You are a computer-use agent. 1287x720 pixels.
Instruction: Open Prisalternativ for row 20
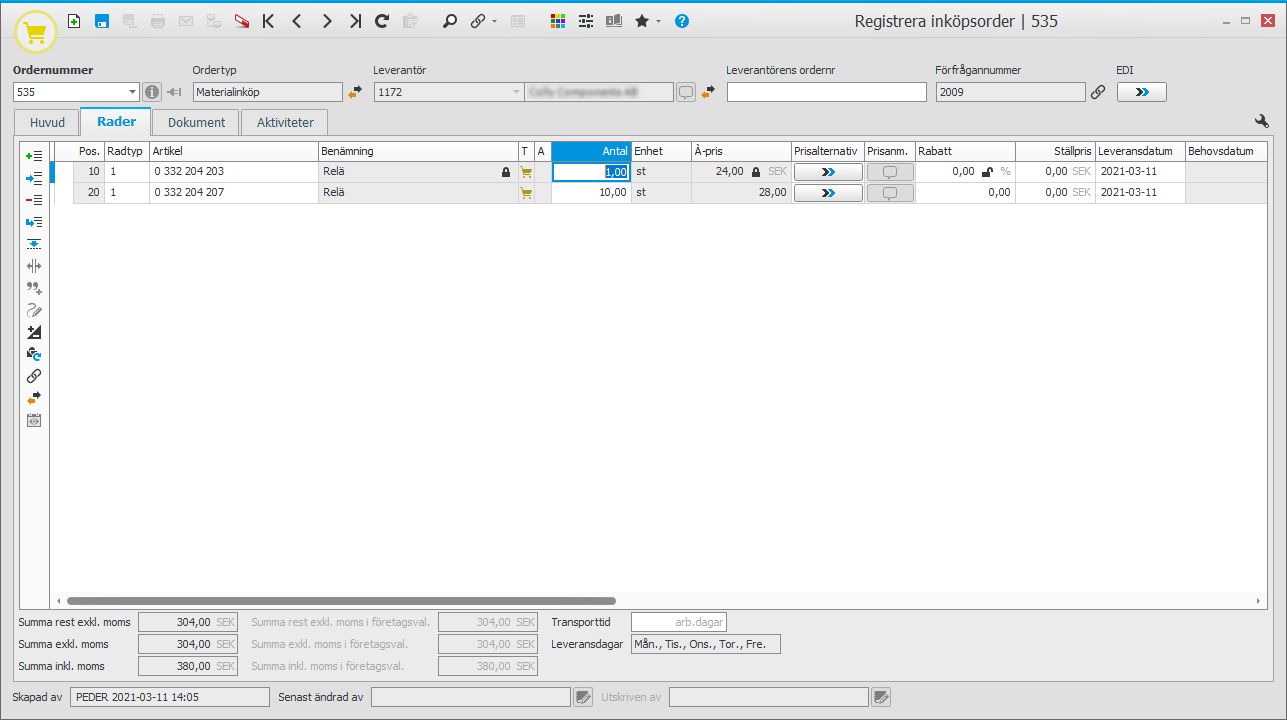pos(828,193)
